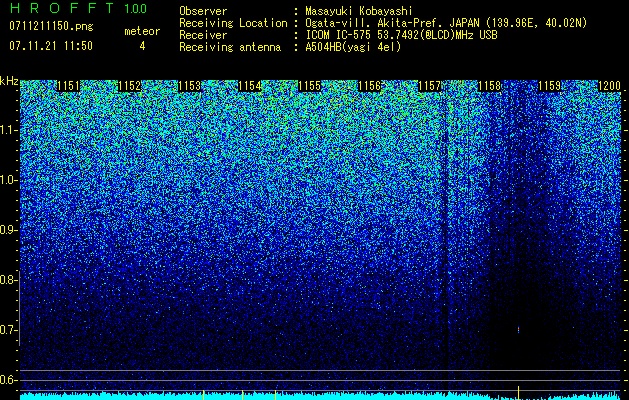The image size is (629, 400).
Task: Click the red meteor echo dot near 0.7 kHz
Action: [x=518, y=329]
